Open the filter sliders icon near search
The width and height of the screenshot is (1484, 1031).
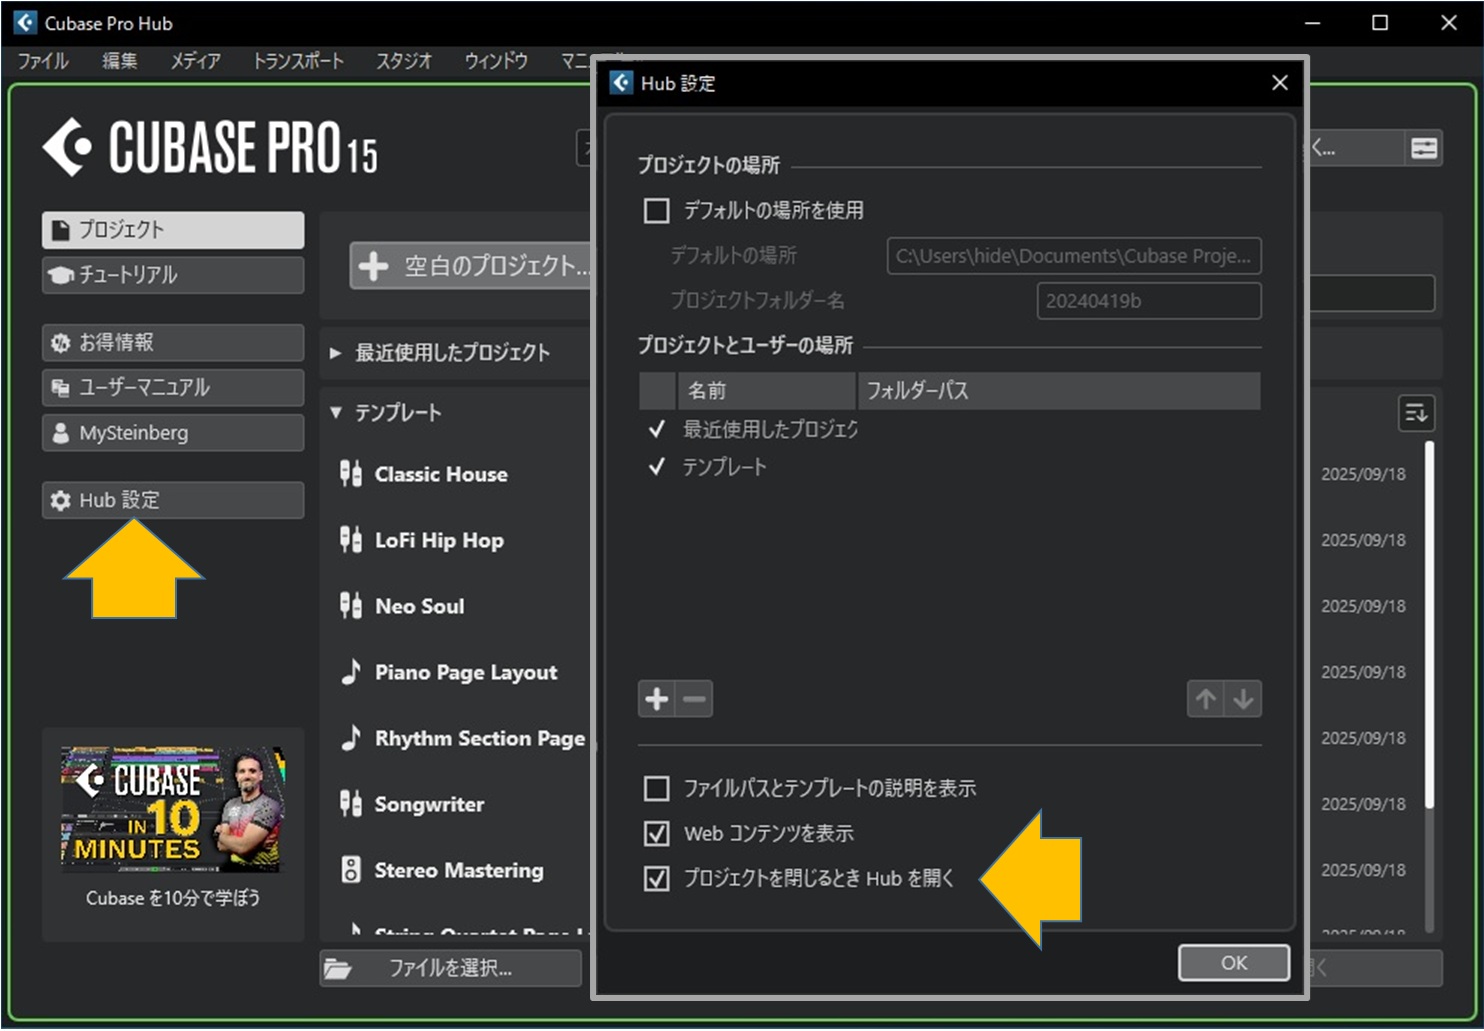coord(1424,147)
